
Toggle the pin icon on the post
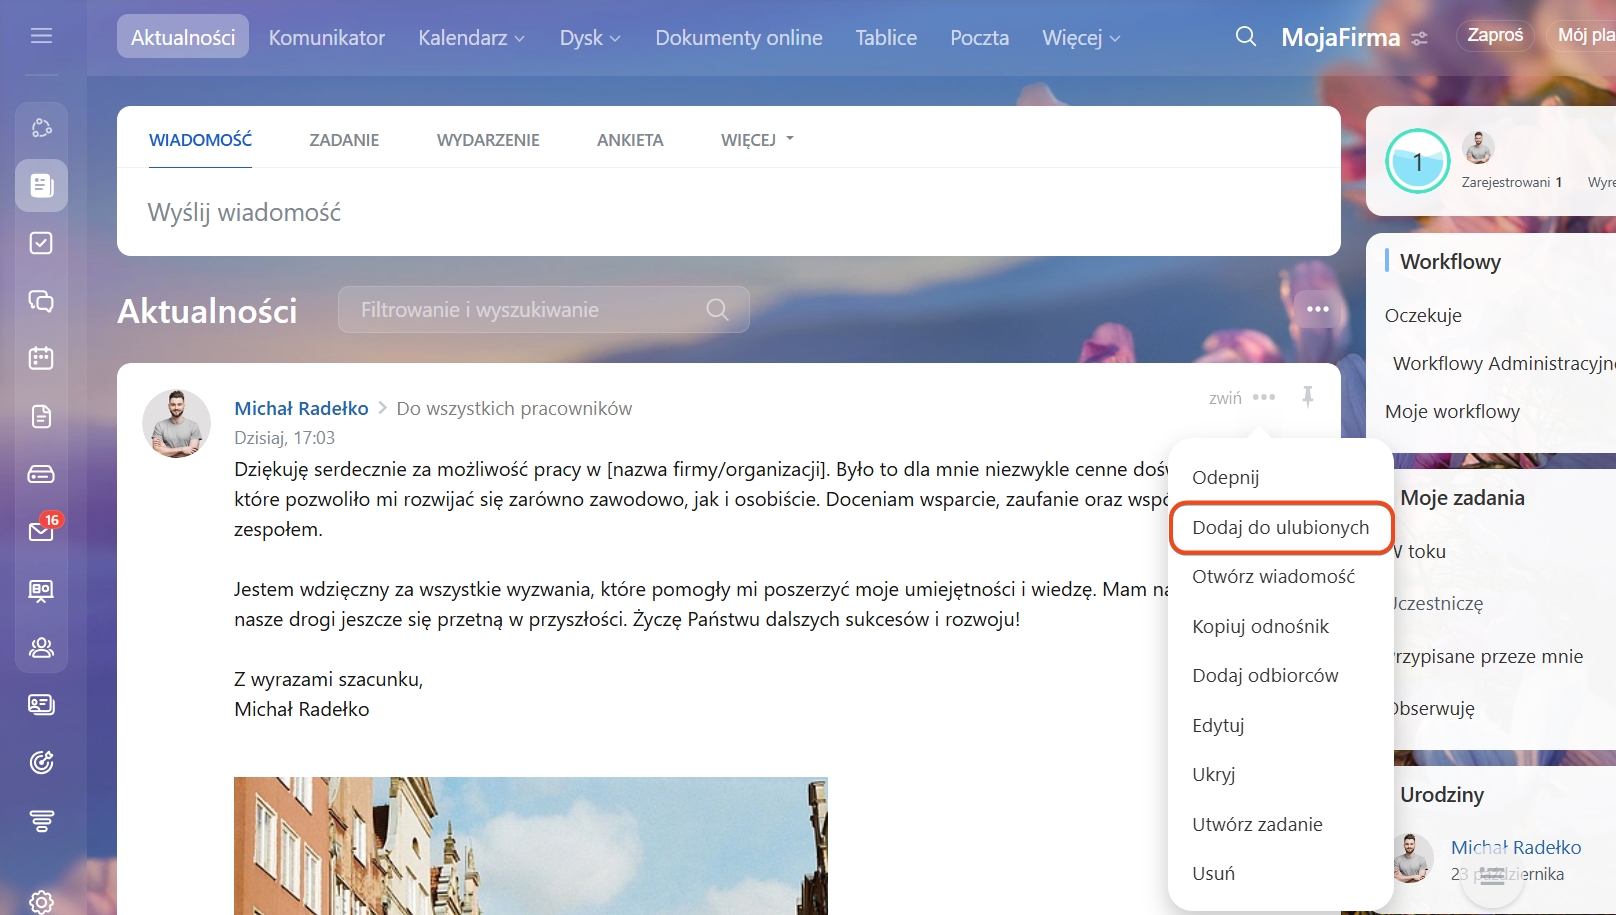[x=1307, y=397]
